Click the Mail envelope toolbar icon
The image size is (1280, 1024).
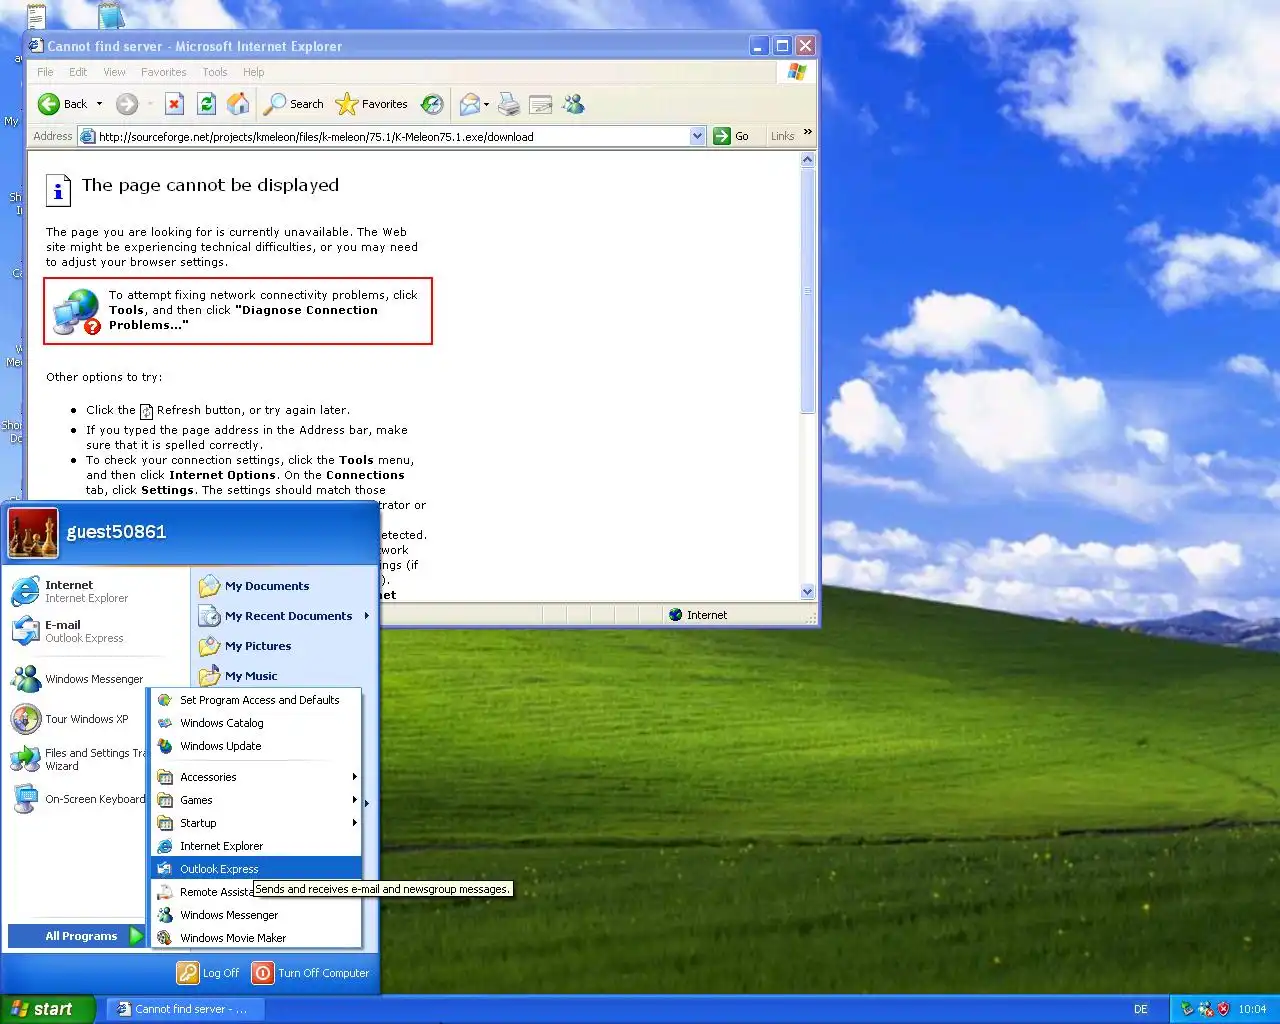(469, 104)
